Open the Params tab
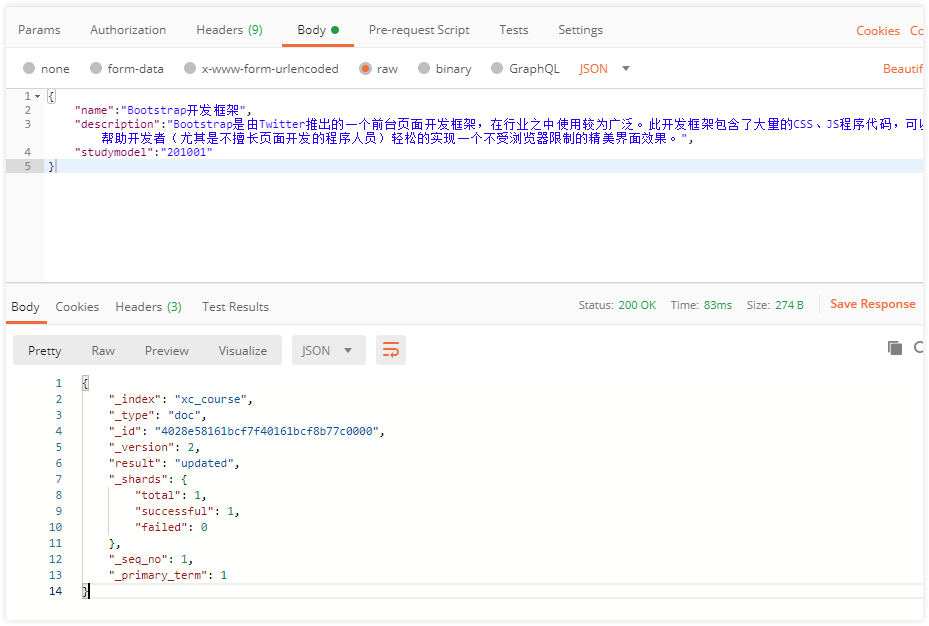Screen dimensions: 929x626 click(x=39, y=30)
